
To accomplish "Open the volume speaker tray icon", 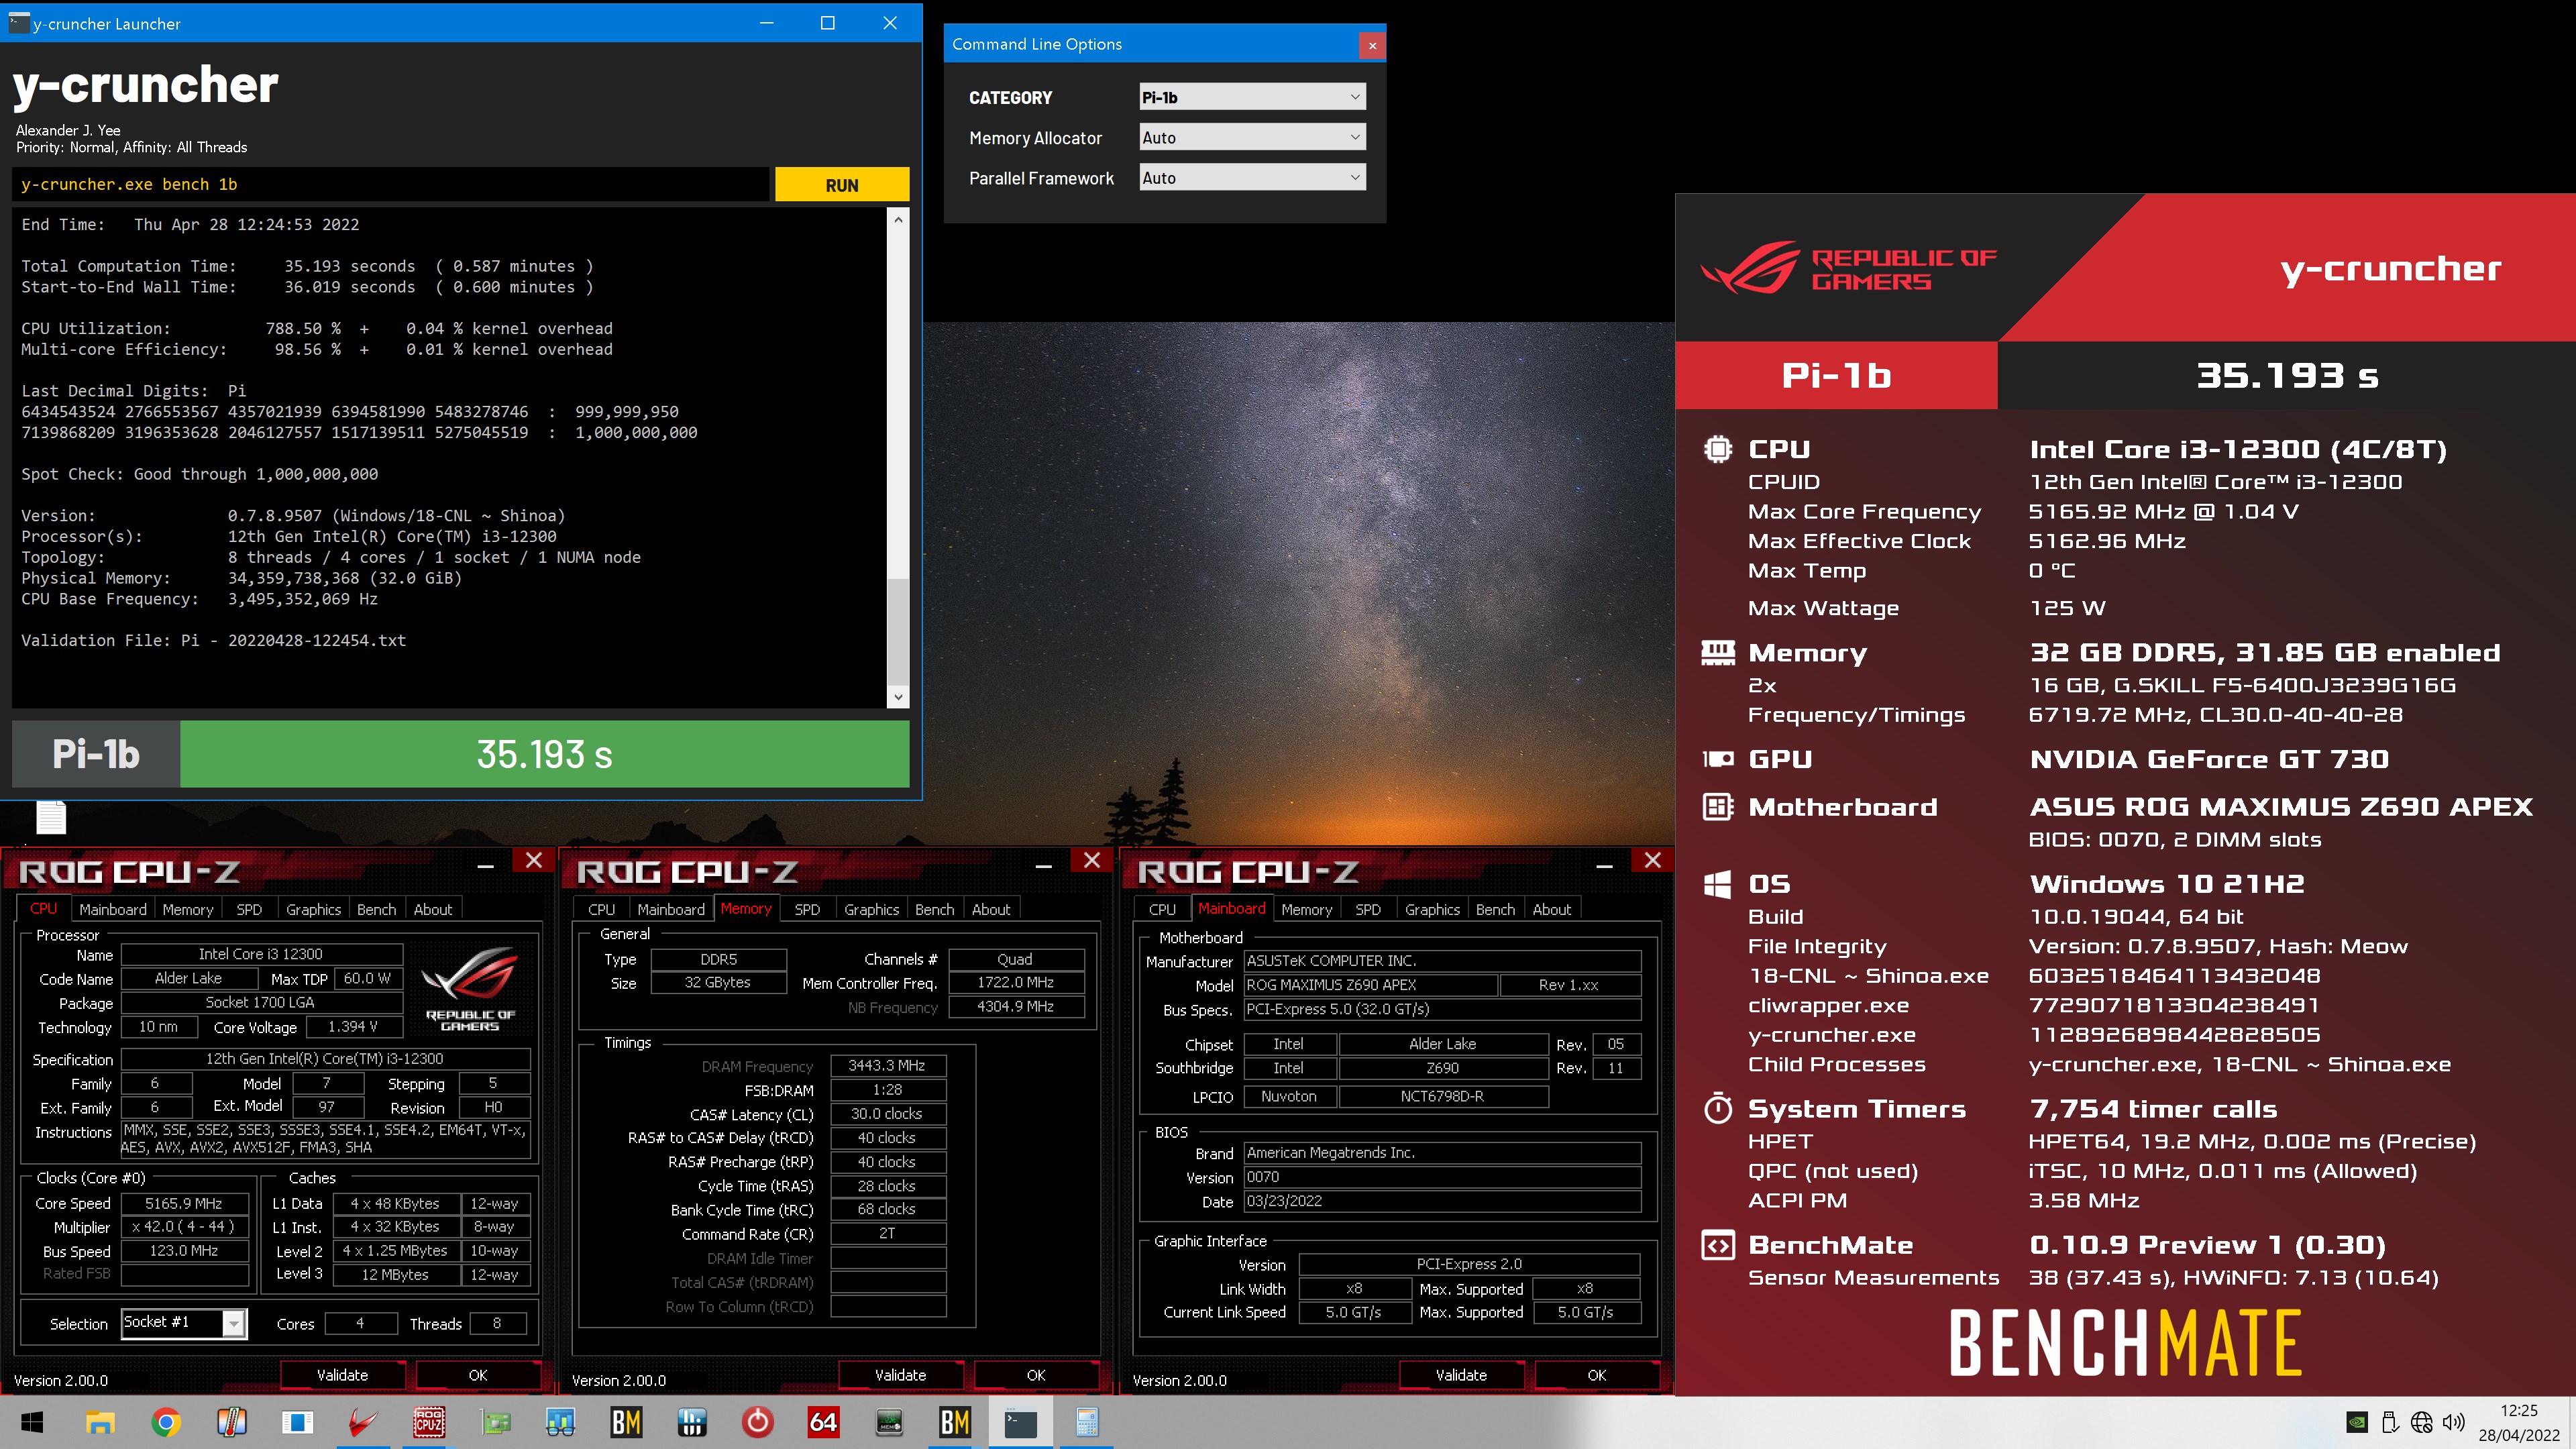I will [x=2453, y=1422].
